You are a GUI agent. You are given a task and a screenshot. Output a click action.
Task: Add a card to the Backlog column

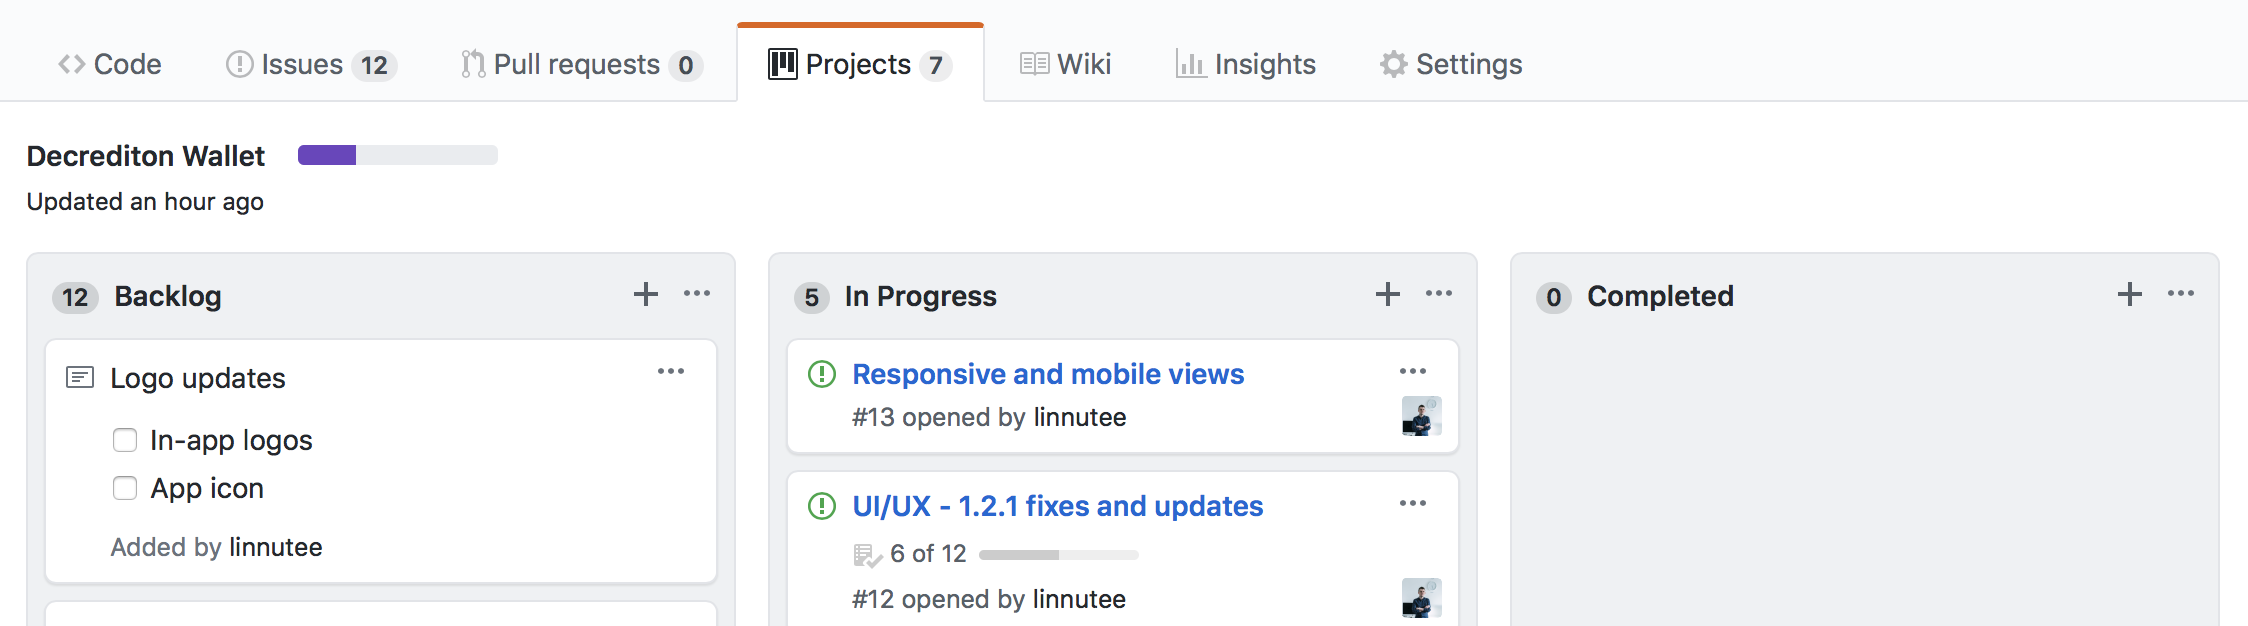click(646, 294)
